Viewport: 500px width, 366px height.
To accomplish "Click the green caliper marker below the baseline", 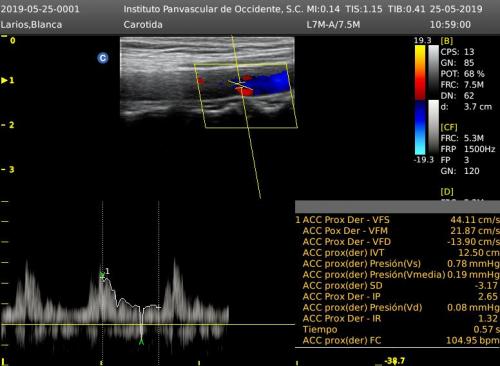I will click(x=141, y=342).
